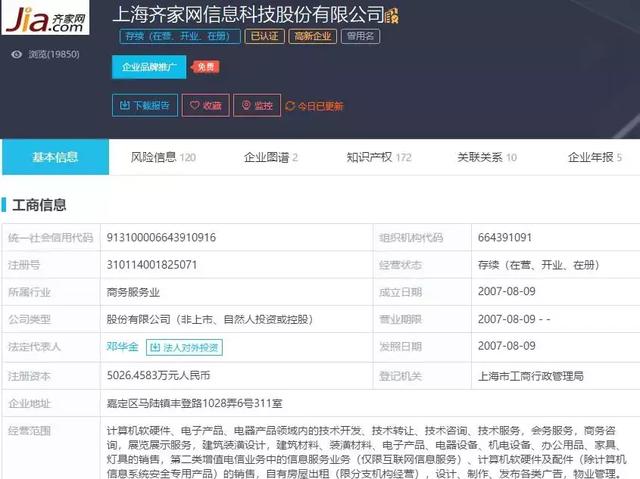Switch to the 基本信息 tab
The width and height of the screenshot is (640, 479).
coord(56,157)
